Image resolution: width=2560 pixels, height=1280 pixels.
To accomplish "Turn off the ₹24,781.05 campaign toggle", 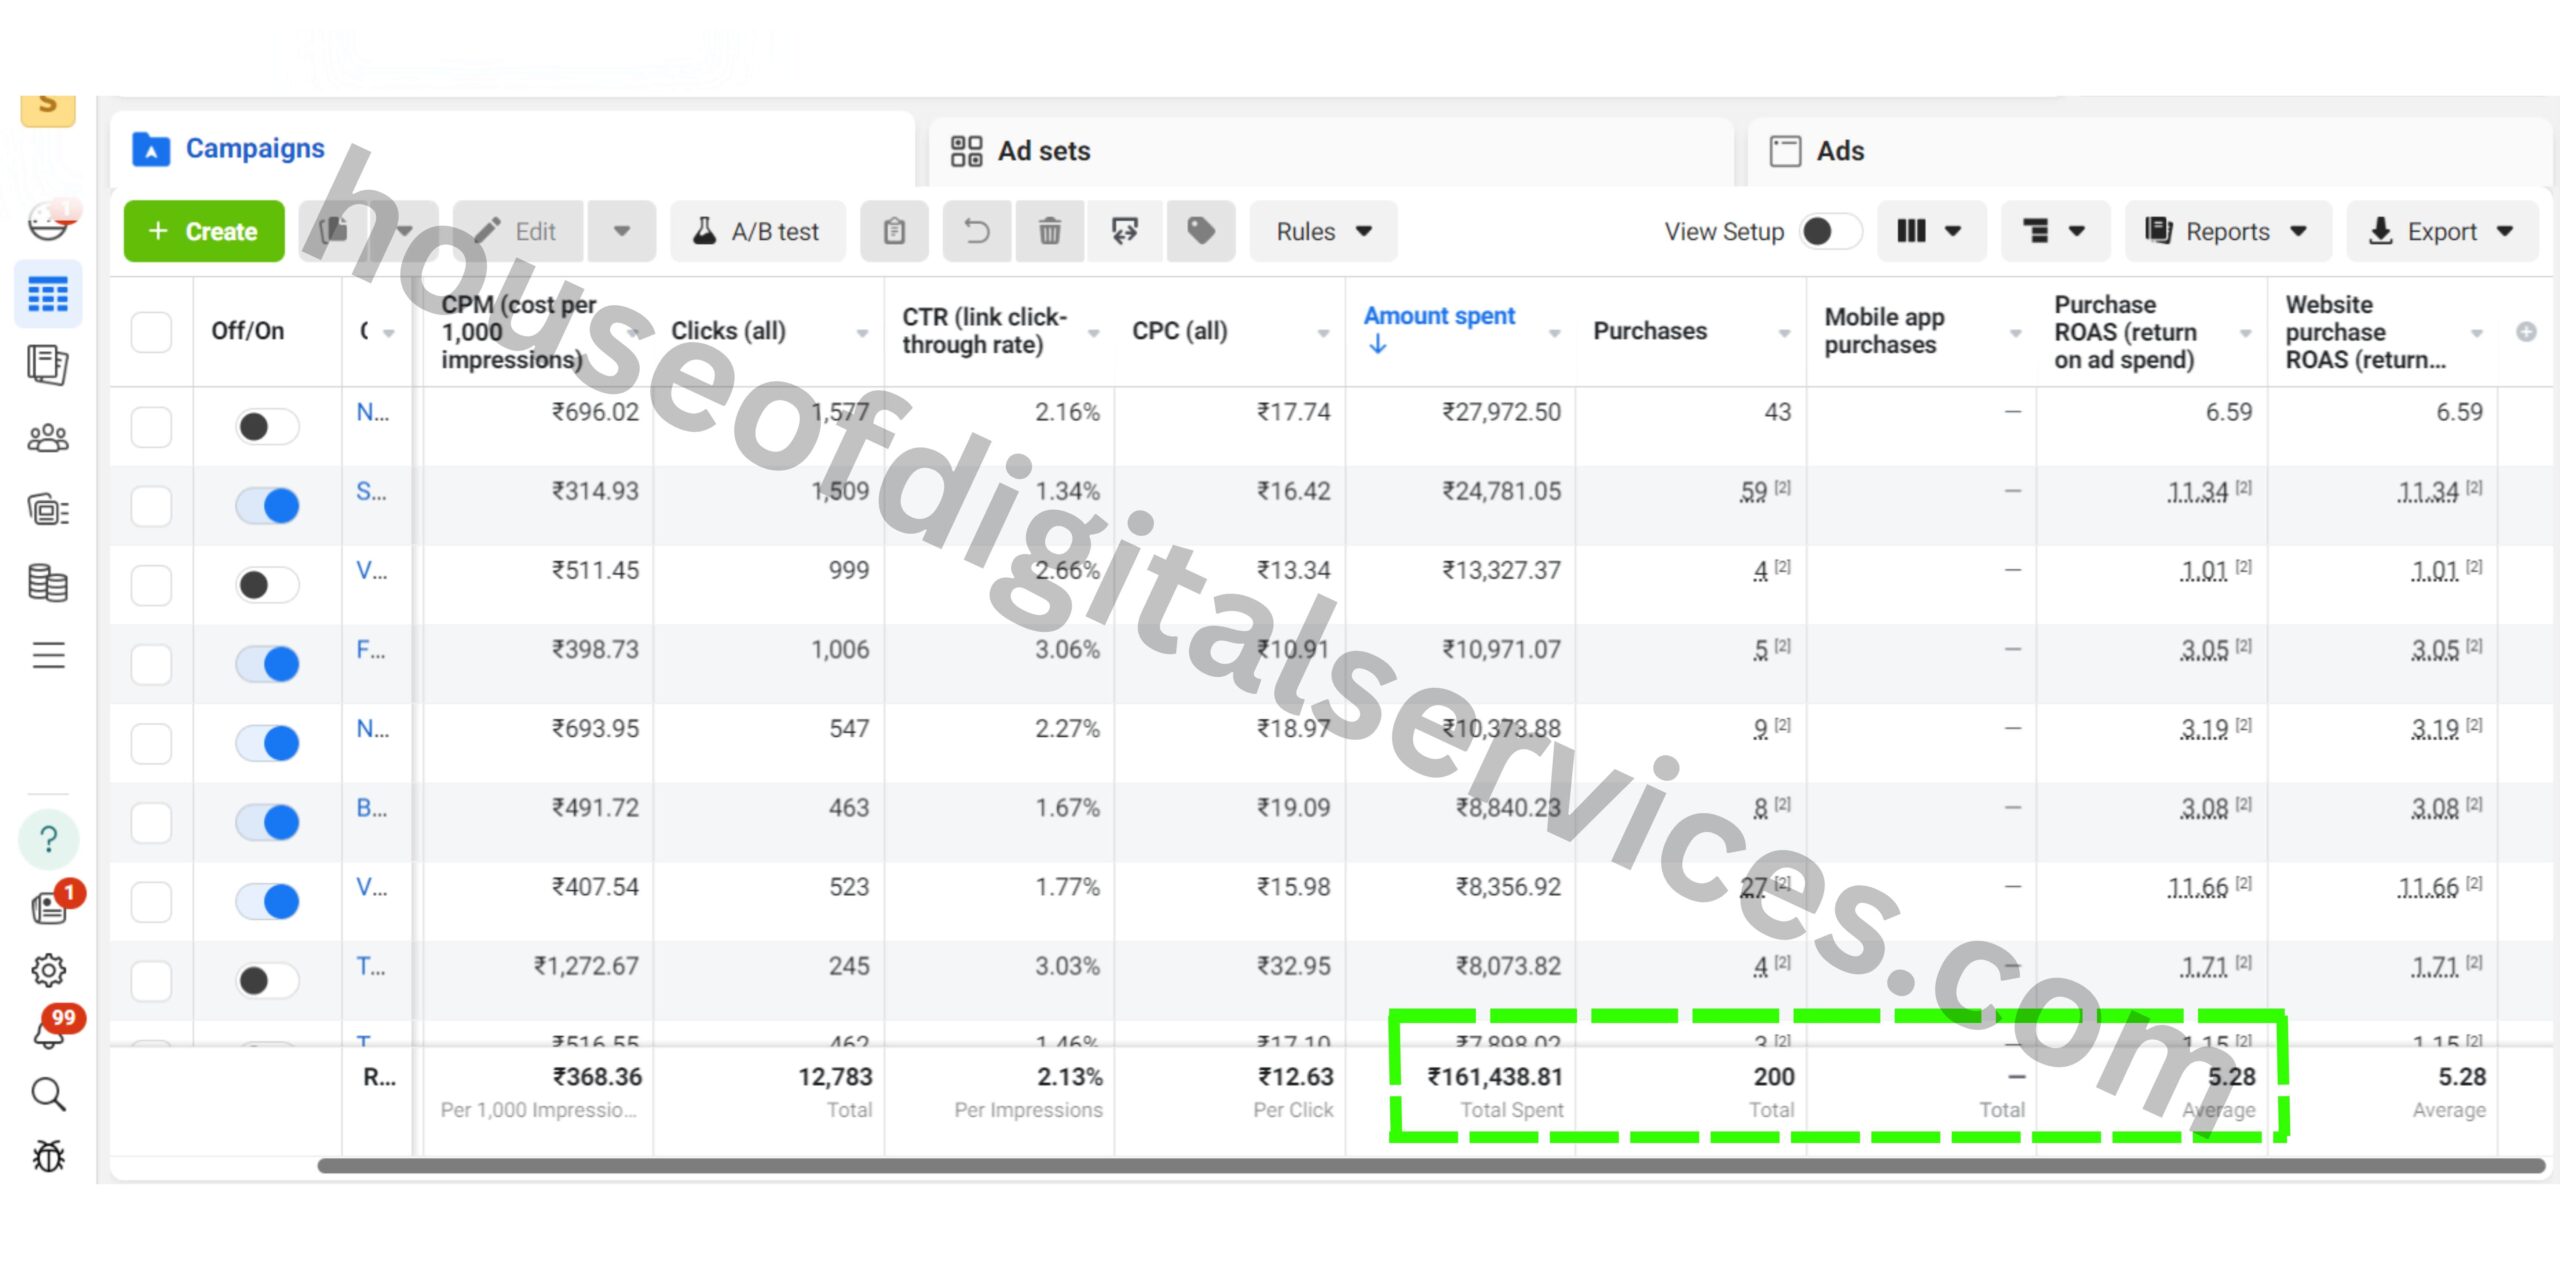I will (x=267, y=506).
